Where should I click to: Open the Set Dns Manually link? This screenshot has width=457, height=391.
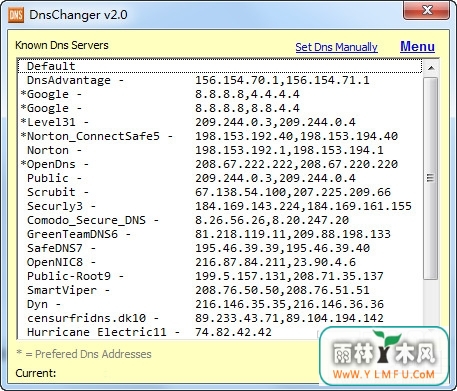click(x=336, y=47)
